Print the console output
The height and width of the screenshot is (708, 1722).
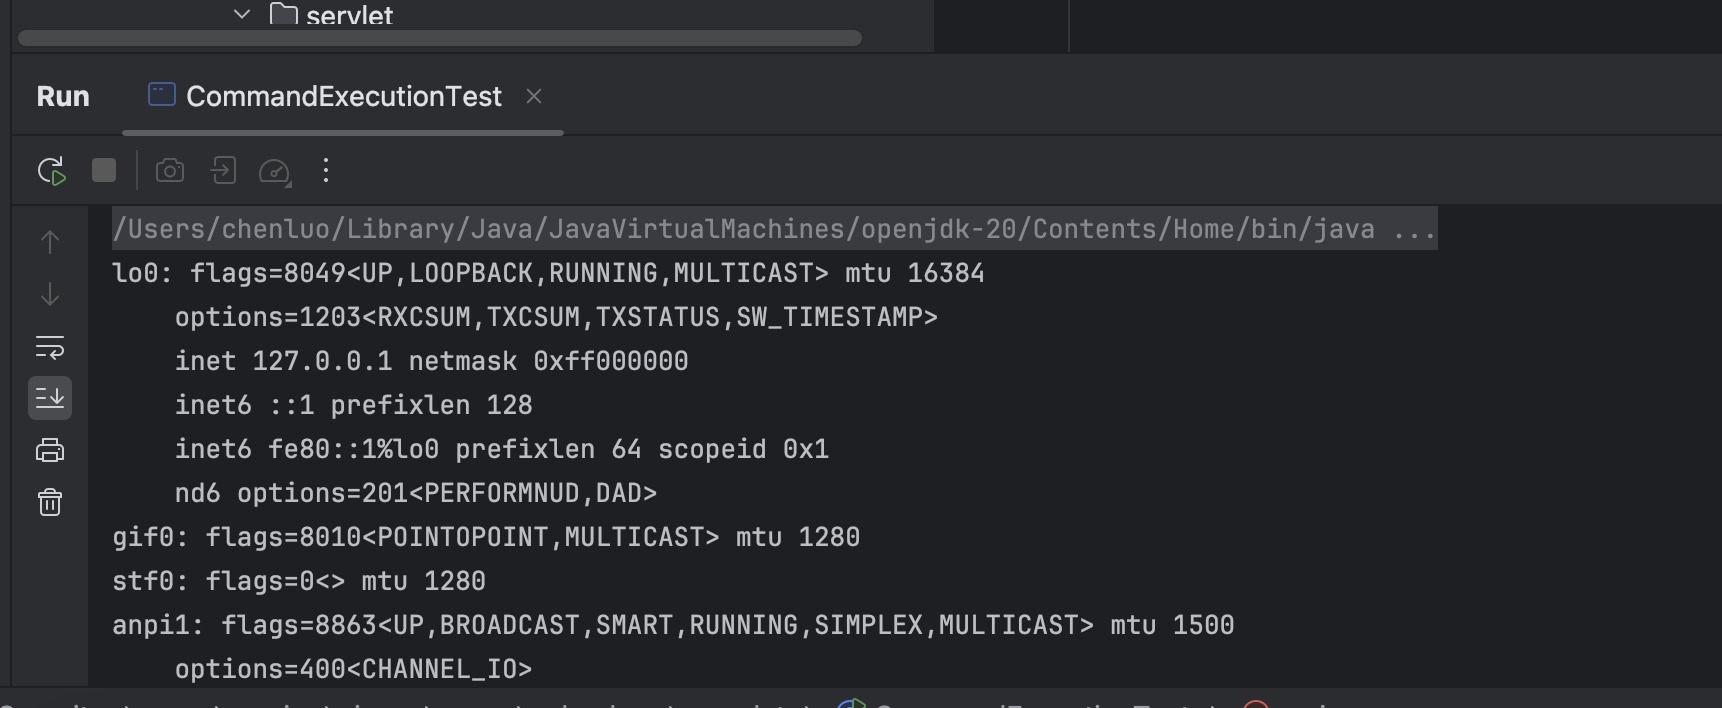(x=50, y=450)
